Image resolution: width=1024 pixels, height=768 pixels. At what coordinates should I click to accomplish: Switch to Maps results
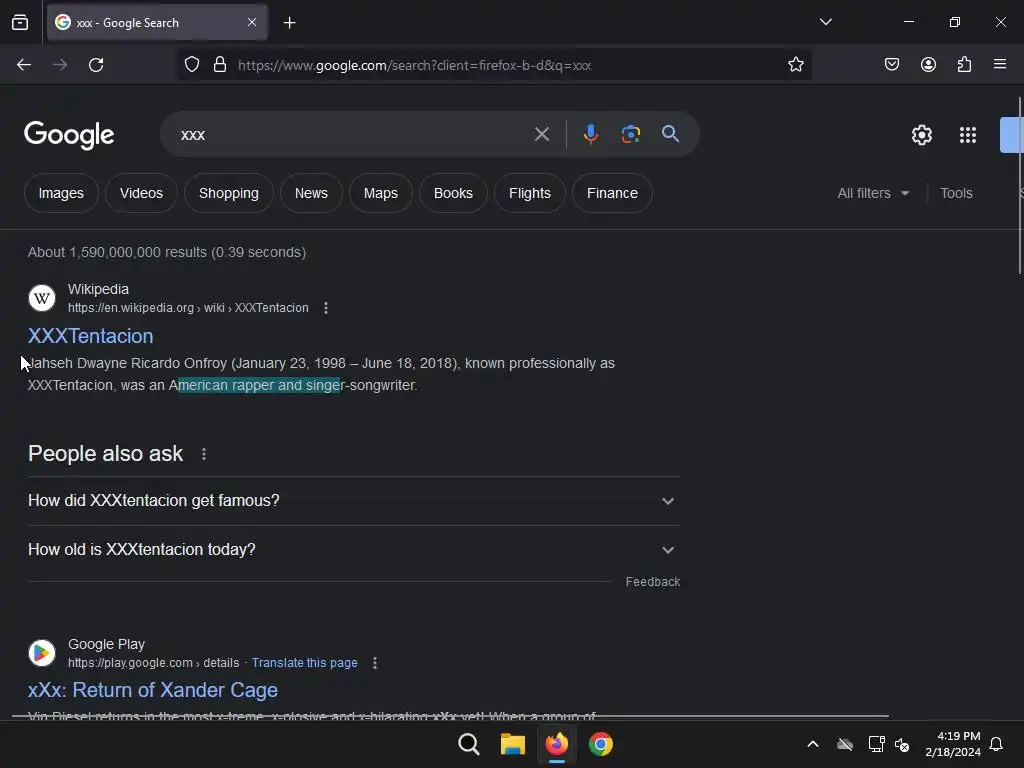381,193
